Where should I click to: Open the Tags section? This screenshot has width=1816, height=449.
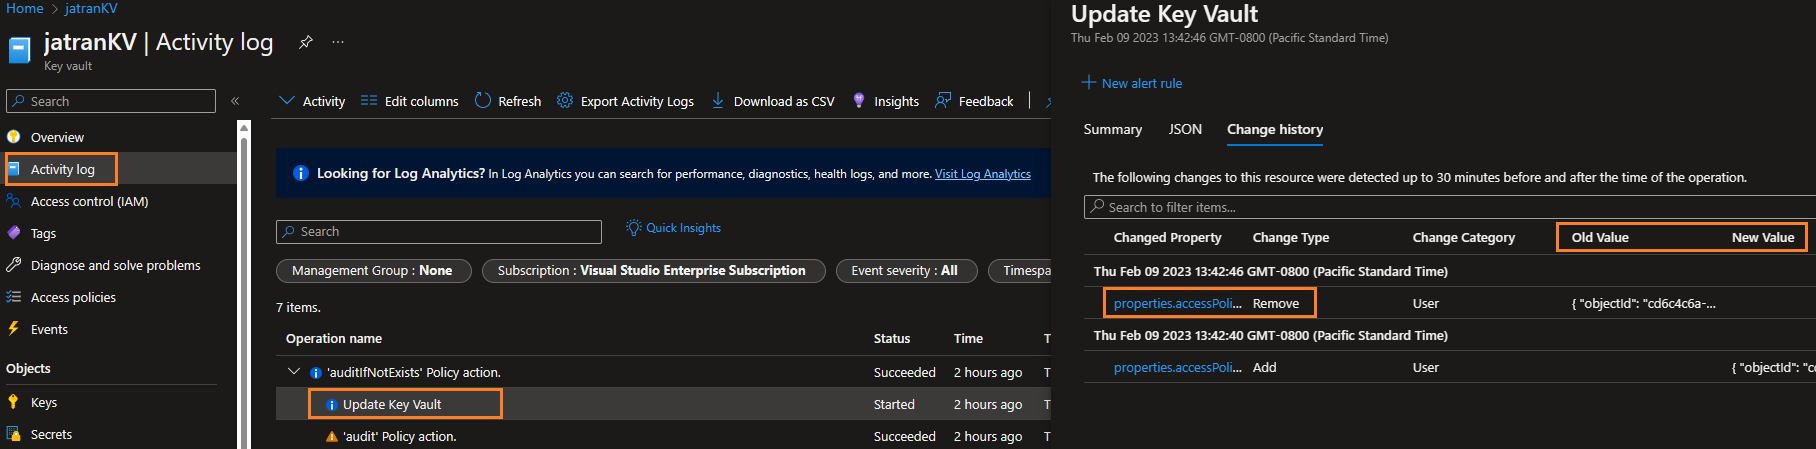coord(43,233)
